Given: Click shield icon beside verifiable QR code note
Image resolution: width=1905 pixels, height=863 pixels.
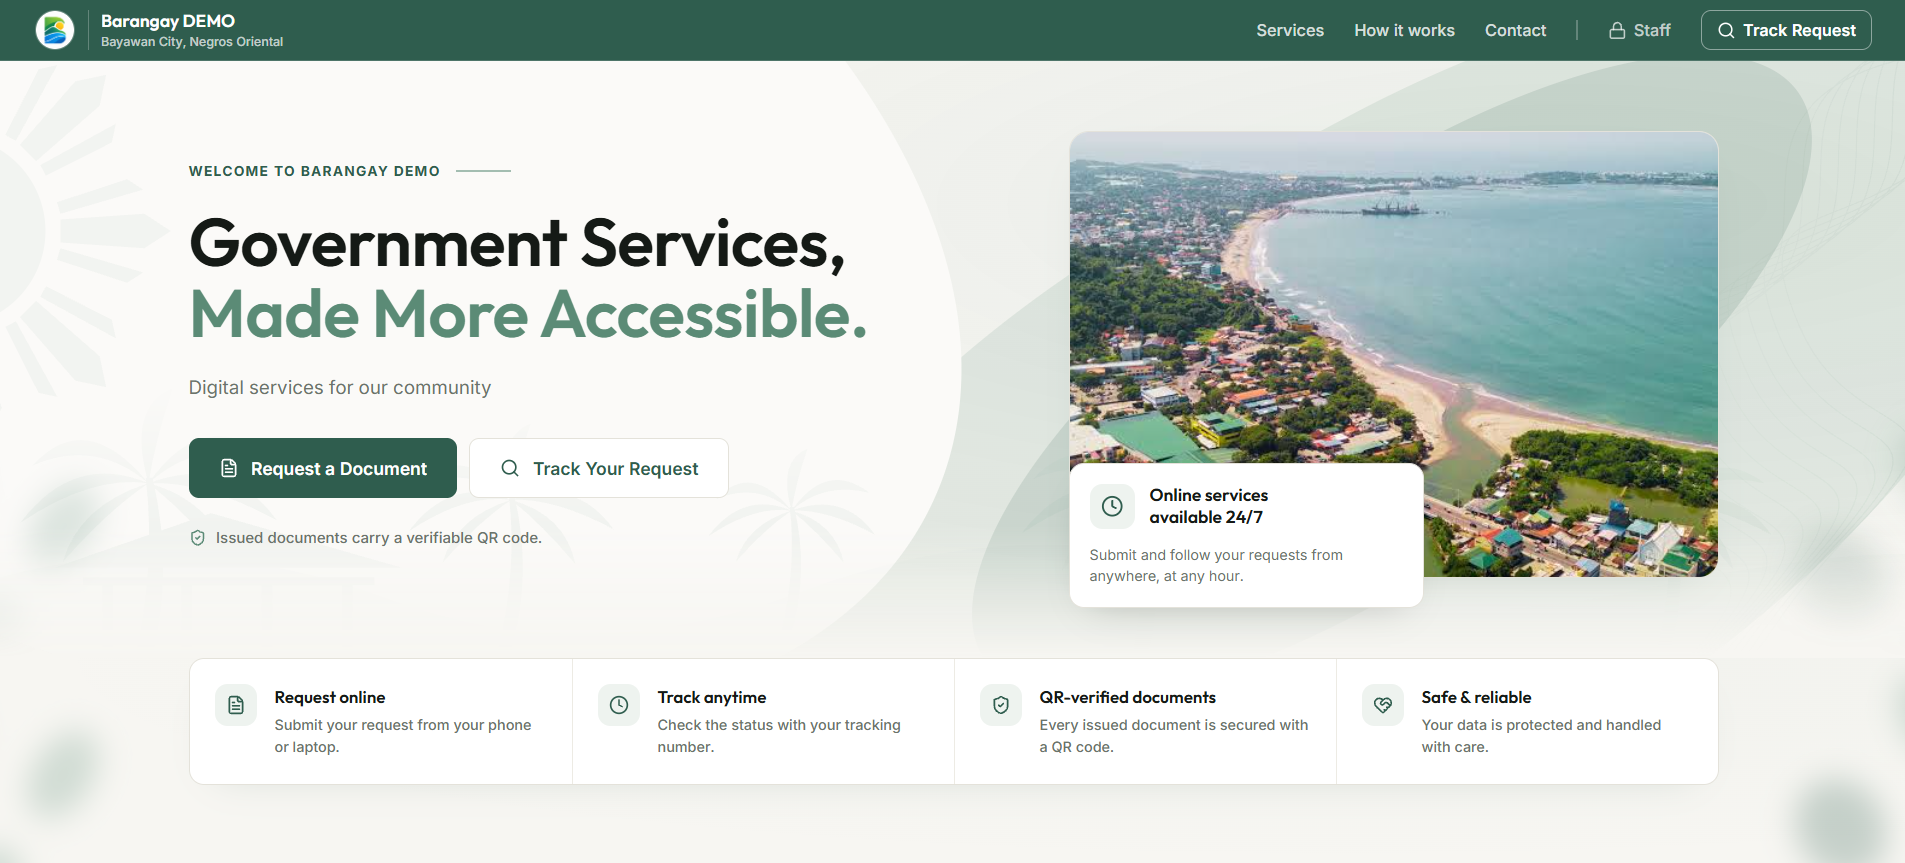Looking at the screenshot, I should (198, 538).
